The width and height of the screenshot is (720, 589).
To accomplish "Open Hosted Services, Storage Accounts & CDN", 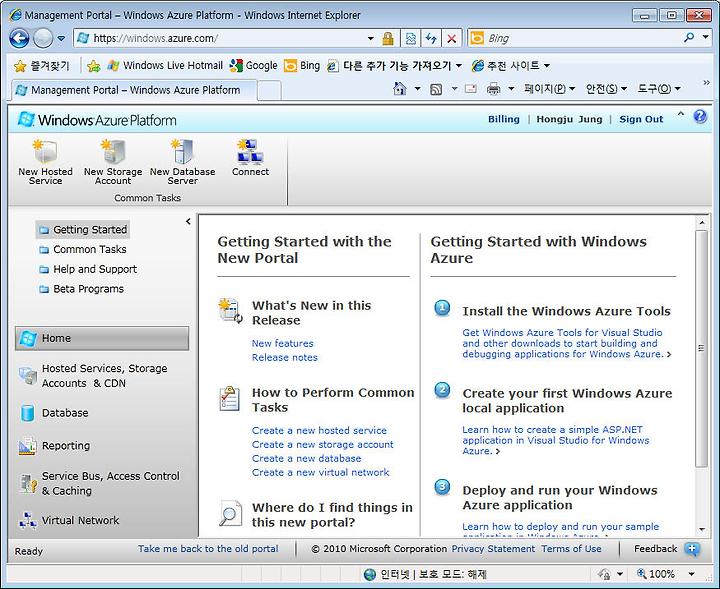I will [x=102, y=376].
